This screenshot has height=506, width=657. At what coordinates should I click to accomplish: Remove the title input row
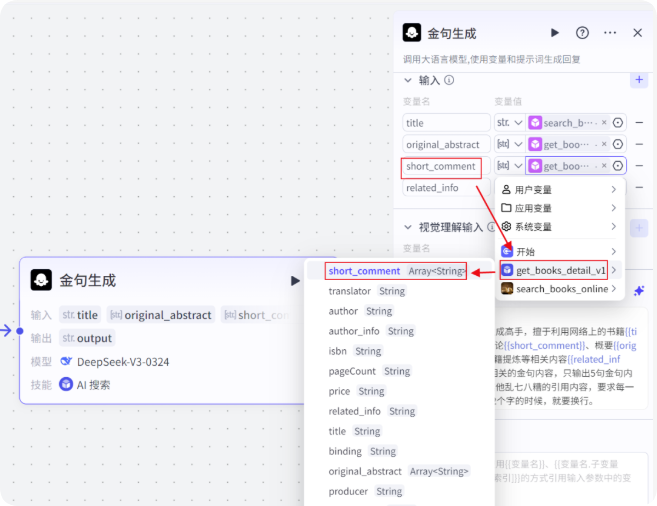tap(639, 123)
